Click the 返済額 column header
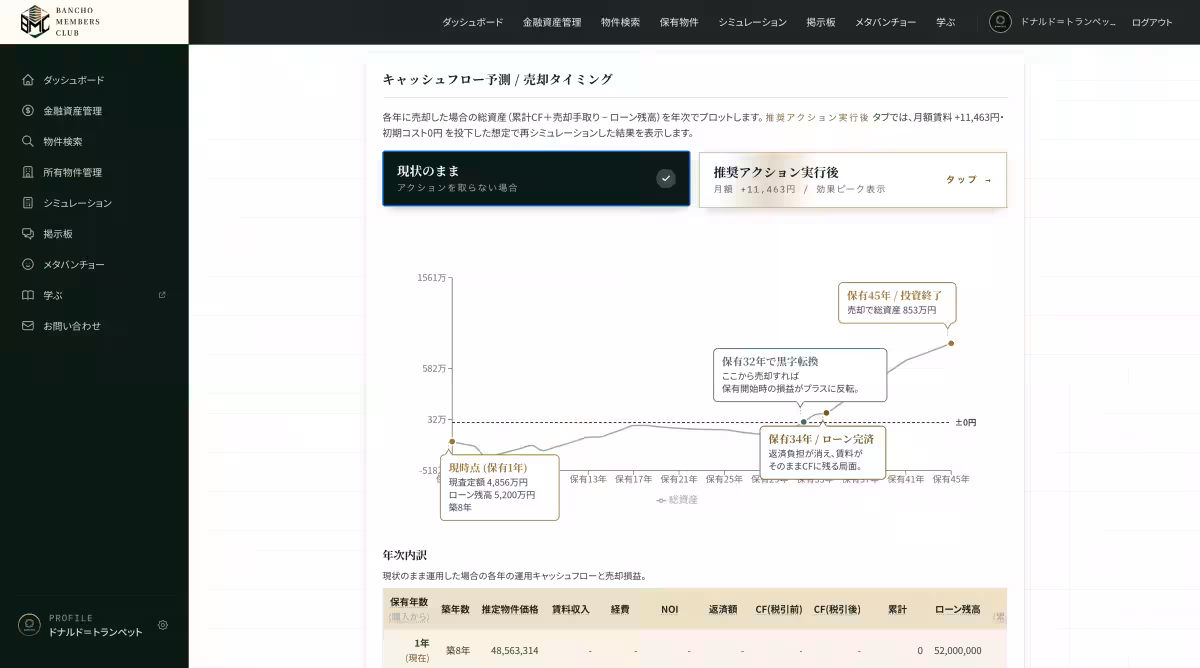1200x668 pixels. tap(723, 609)
